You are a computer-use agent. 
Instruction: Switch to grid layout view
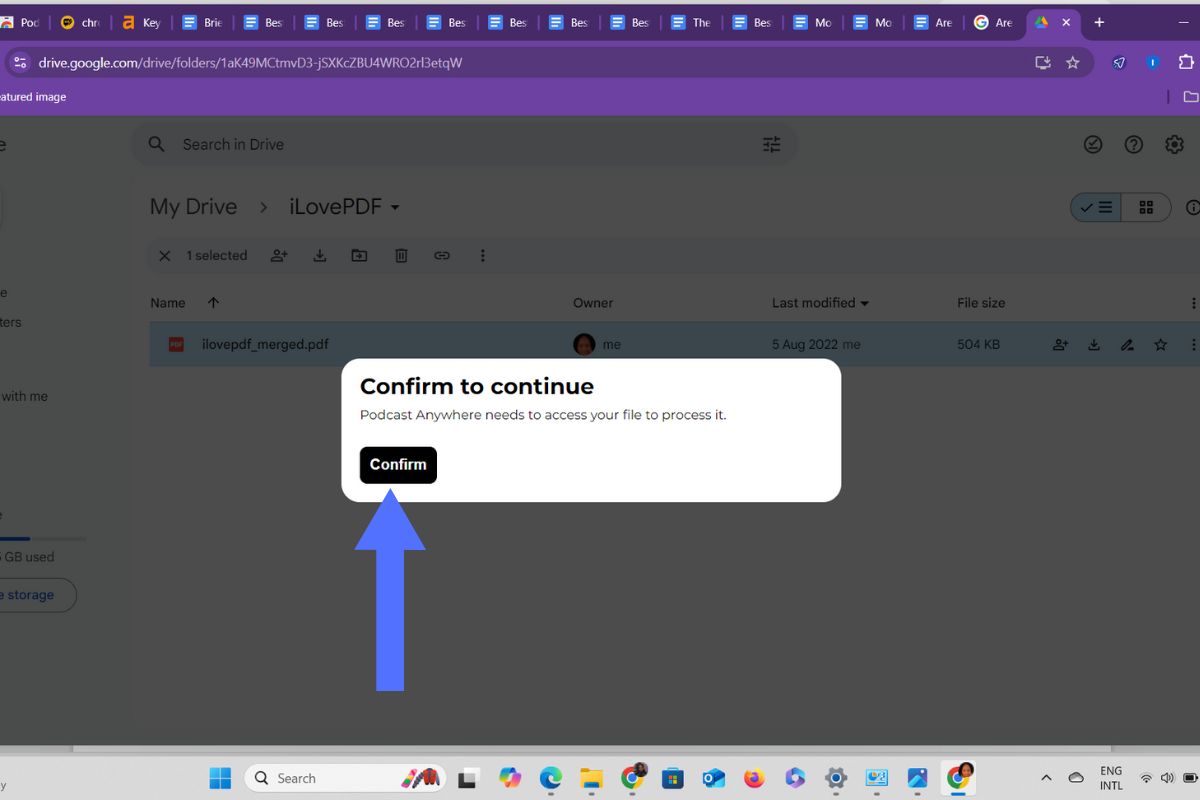click(x=1146, y=208)
